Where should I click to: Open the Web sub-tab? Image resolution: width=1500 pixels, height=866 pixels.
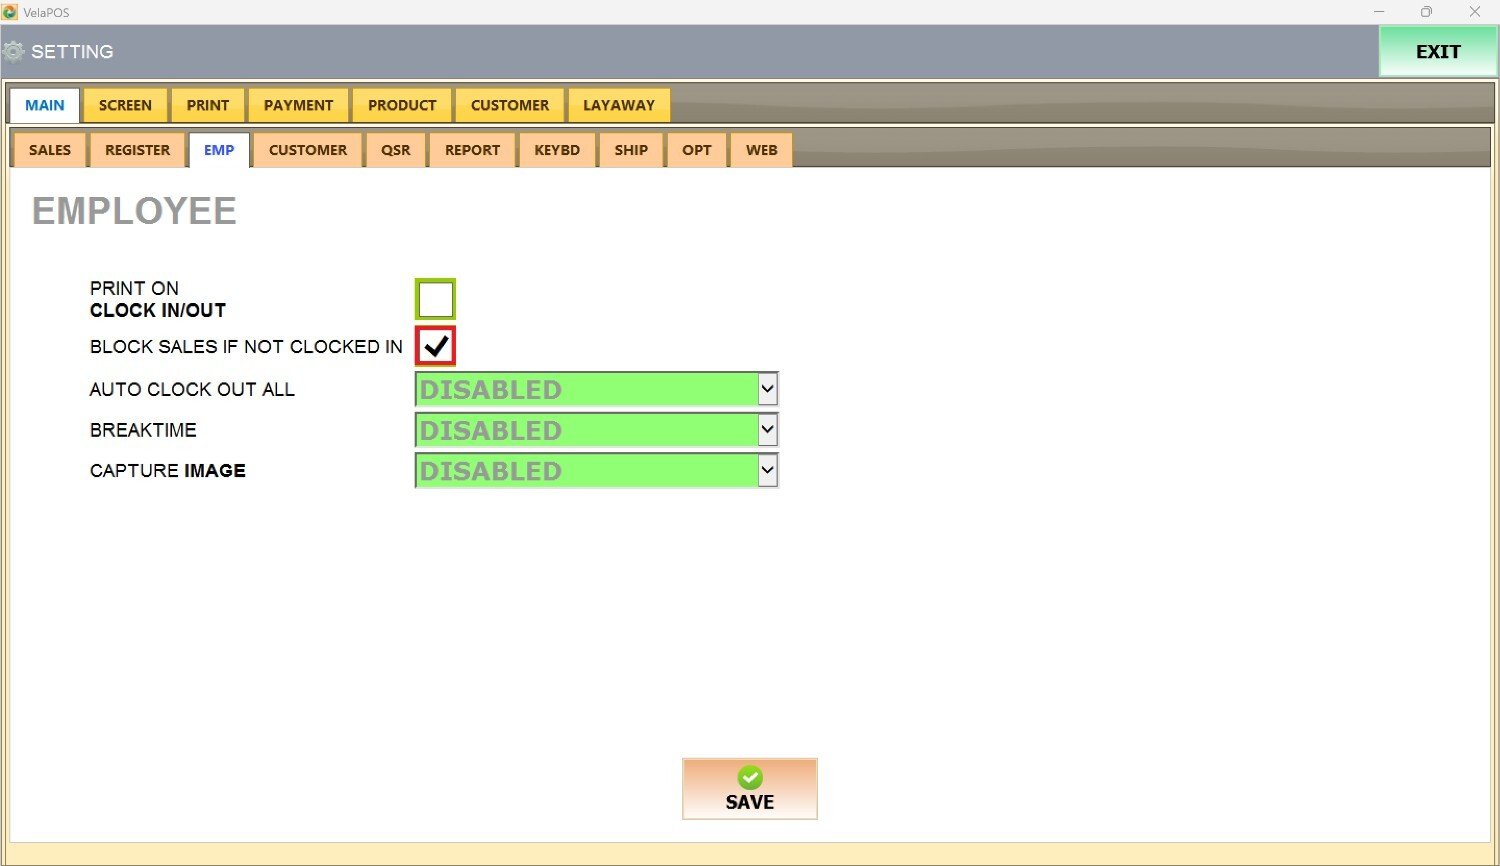[761, 150]
